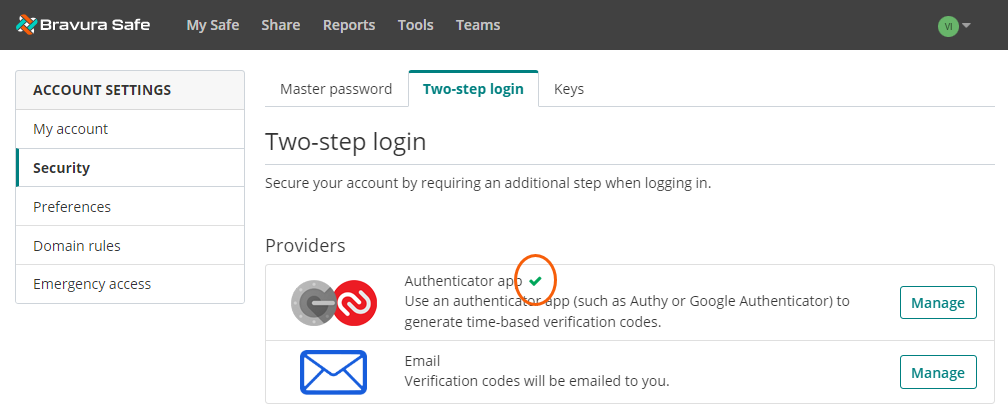Viewport: 1008px width, 417px height.
Task: Expand the account dropdown arrow
Action: 966,26
